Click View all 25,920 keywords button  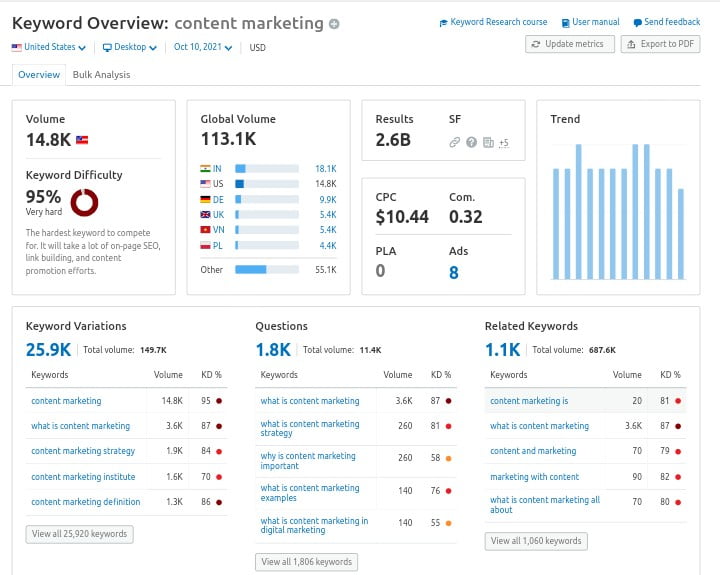point(79,534)
